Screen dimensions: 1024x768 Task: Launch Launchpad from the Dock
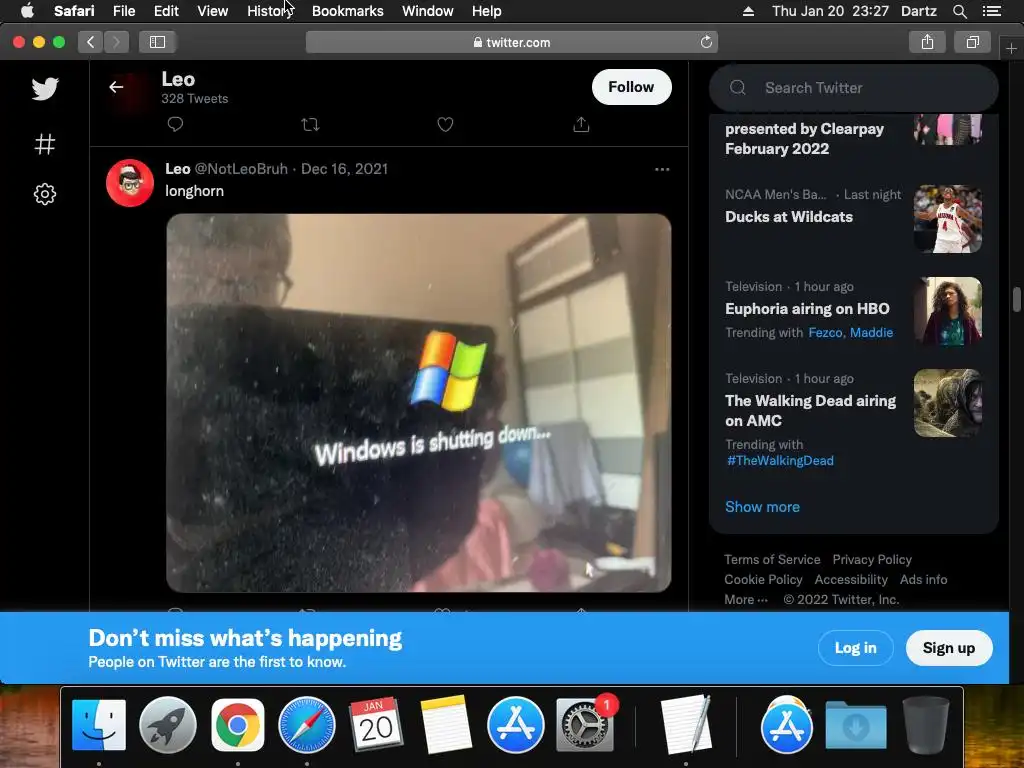168,725
